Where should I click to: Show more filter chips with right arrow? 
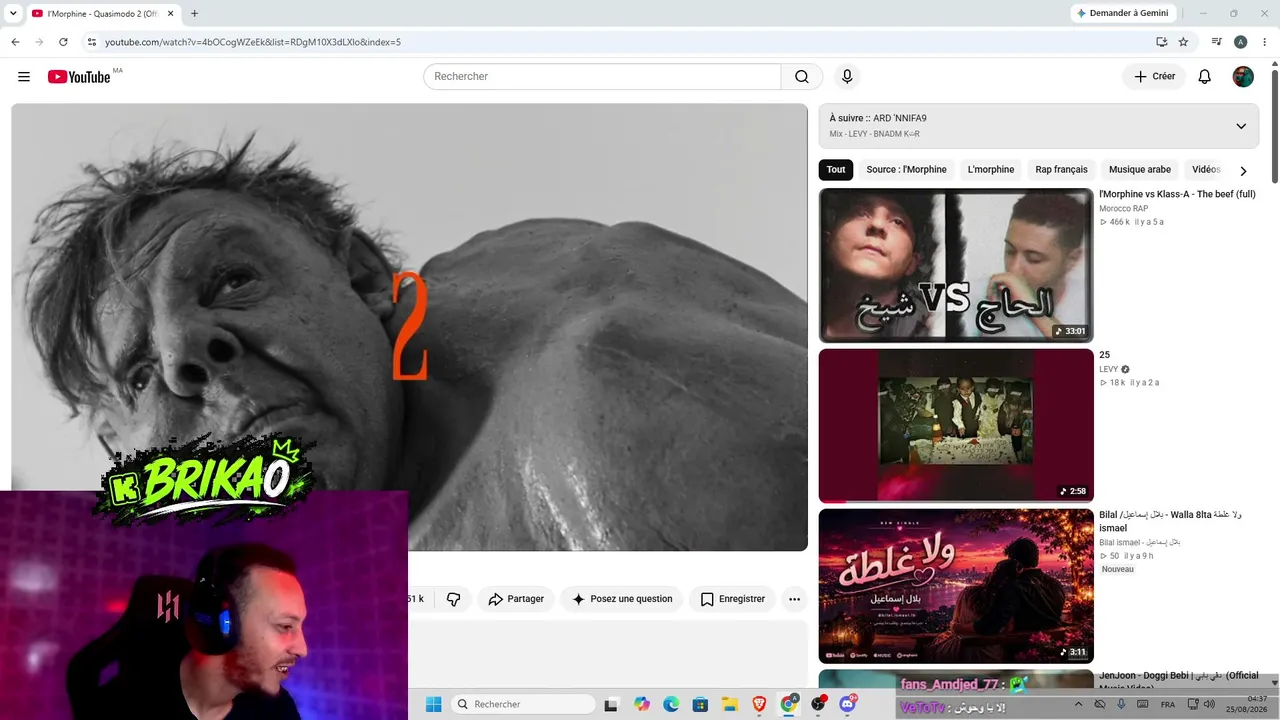pos(1243,171)
